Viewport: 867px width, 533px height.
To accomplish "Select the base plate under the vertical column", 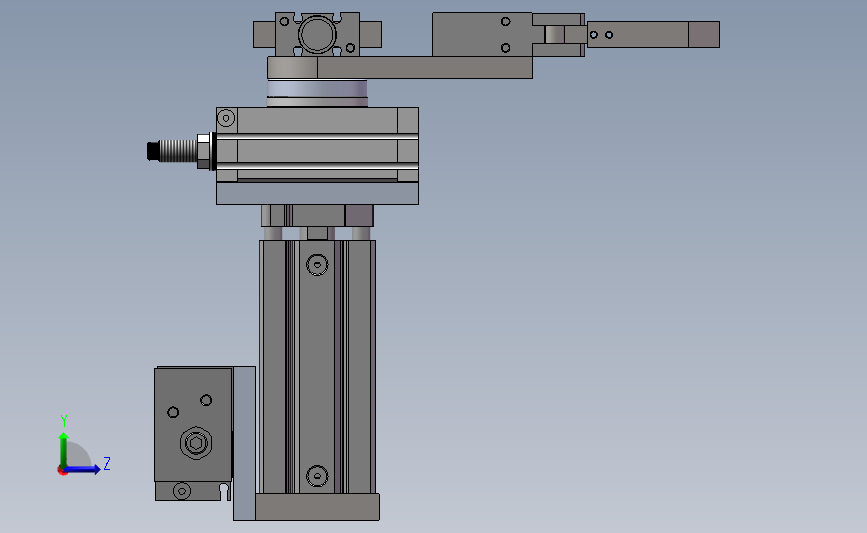I will click(317, 507).
